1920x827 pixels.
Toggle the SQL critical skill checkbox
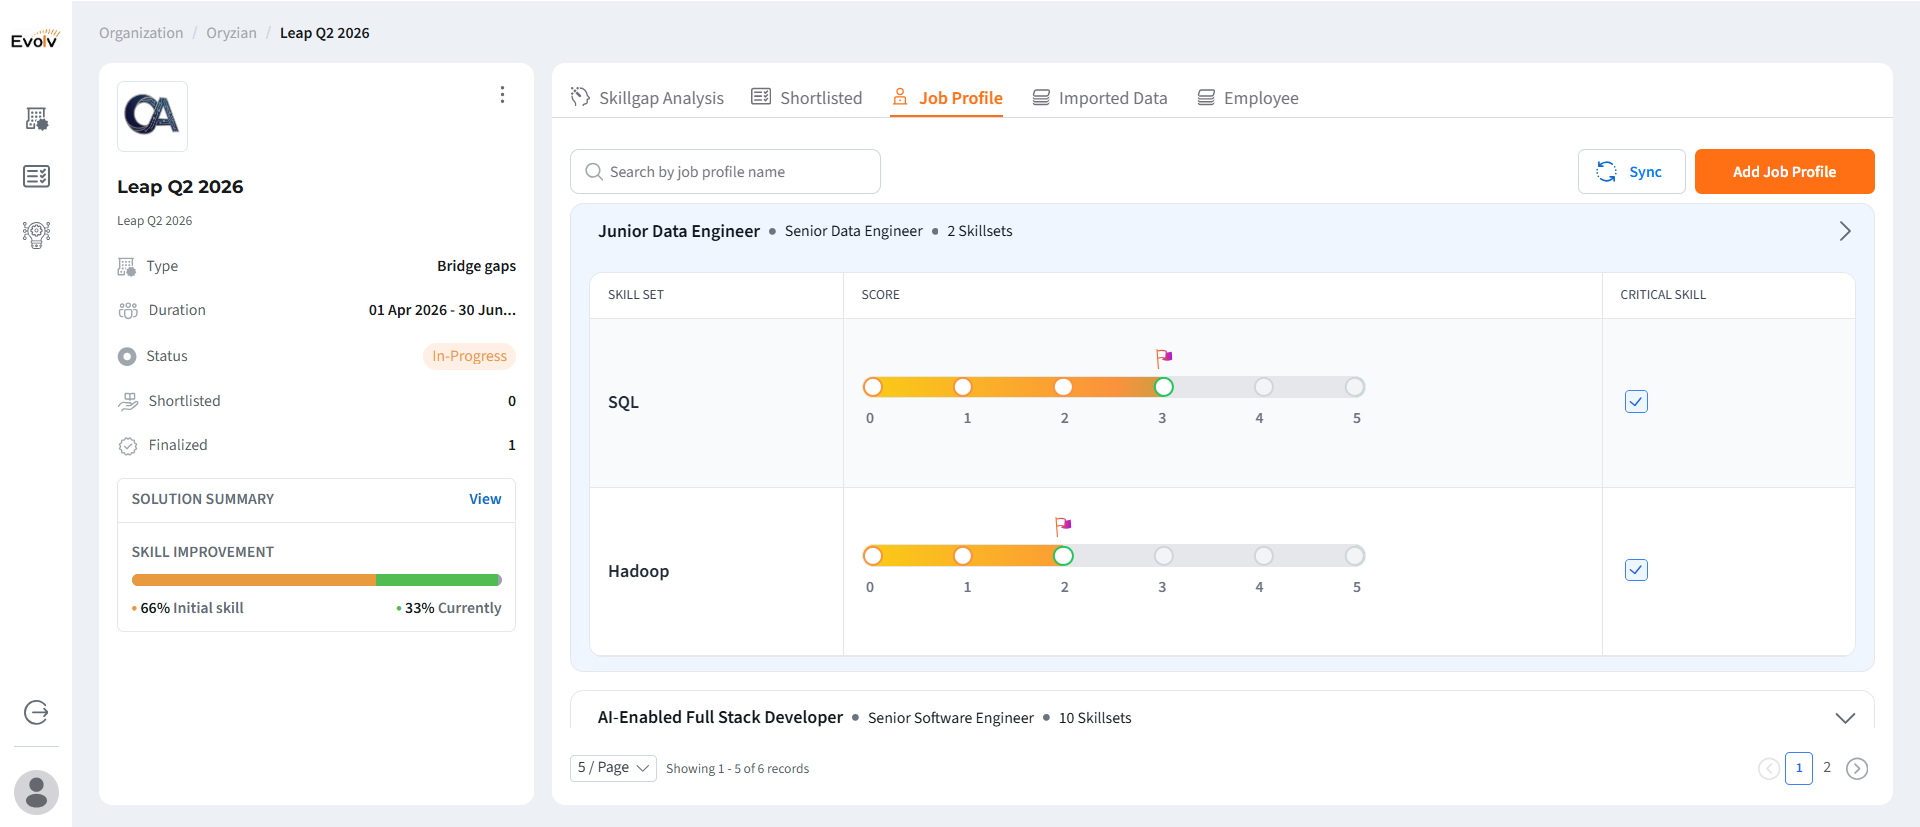[x=1636, y=402]
